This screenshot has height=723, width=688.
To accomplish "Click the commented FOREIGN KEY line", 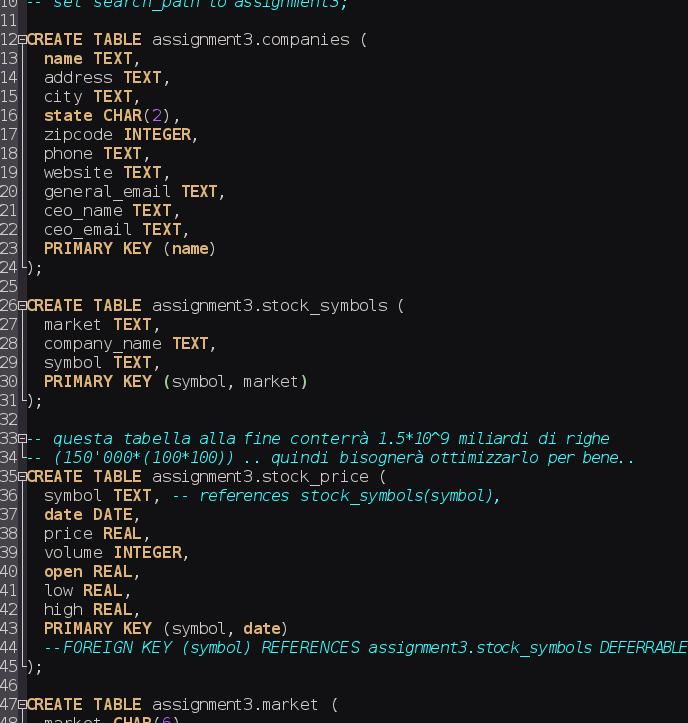I will point(366,648).
